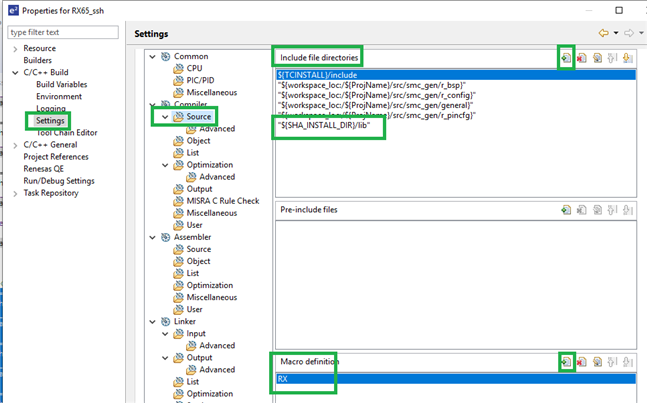Expand the C/C++ General node
This screenshot has height=403, width=647.
pos(15,145)
